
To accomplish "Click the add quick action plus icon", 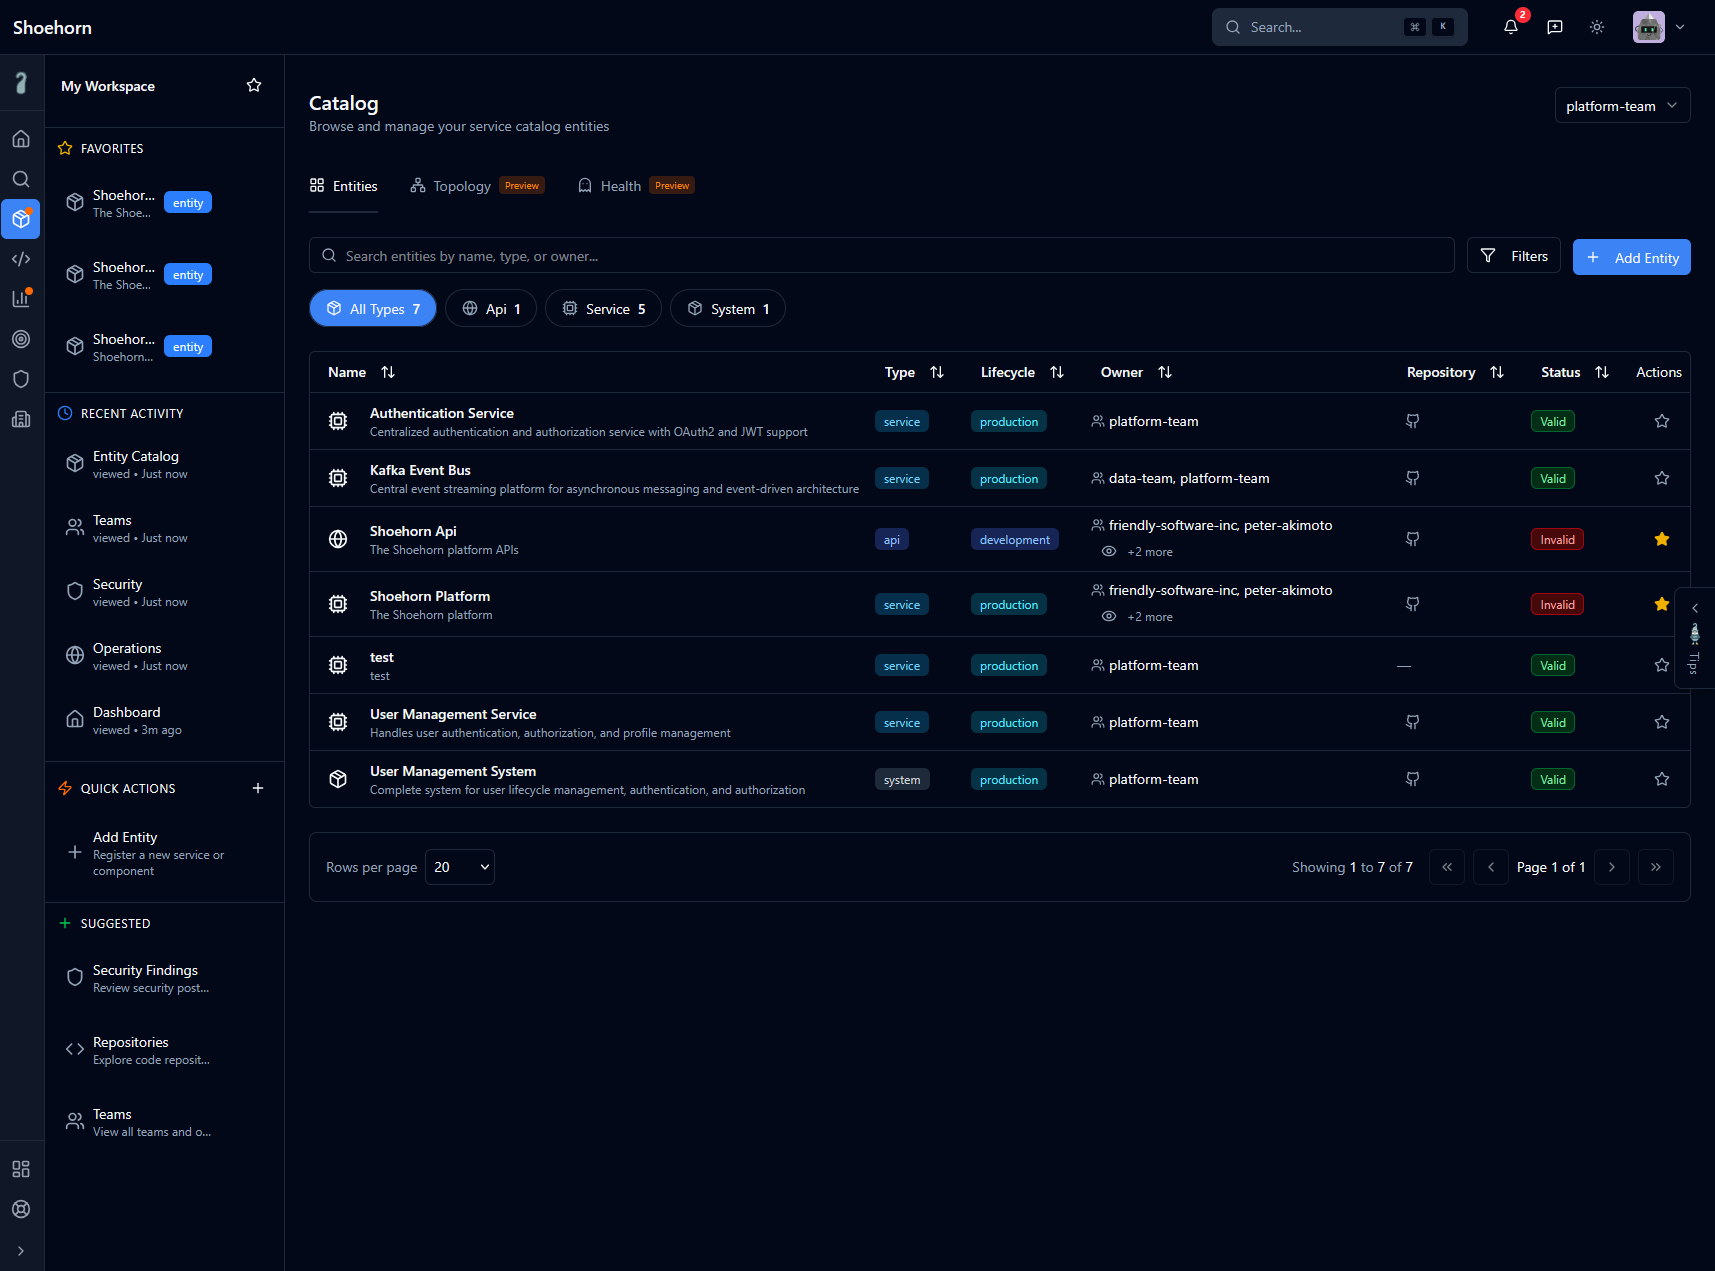I will tap(258, 788).
